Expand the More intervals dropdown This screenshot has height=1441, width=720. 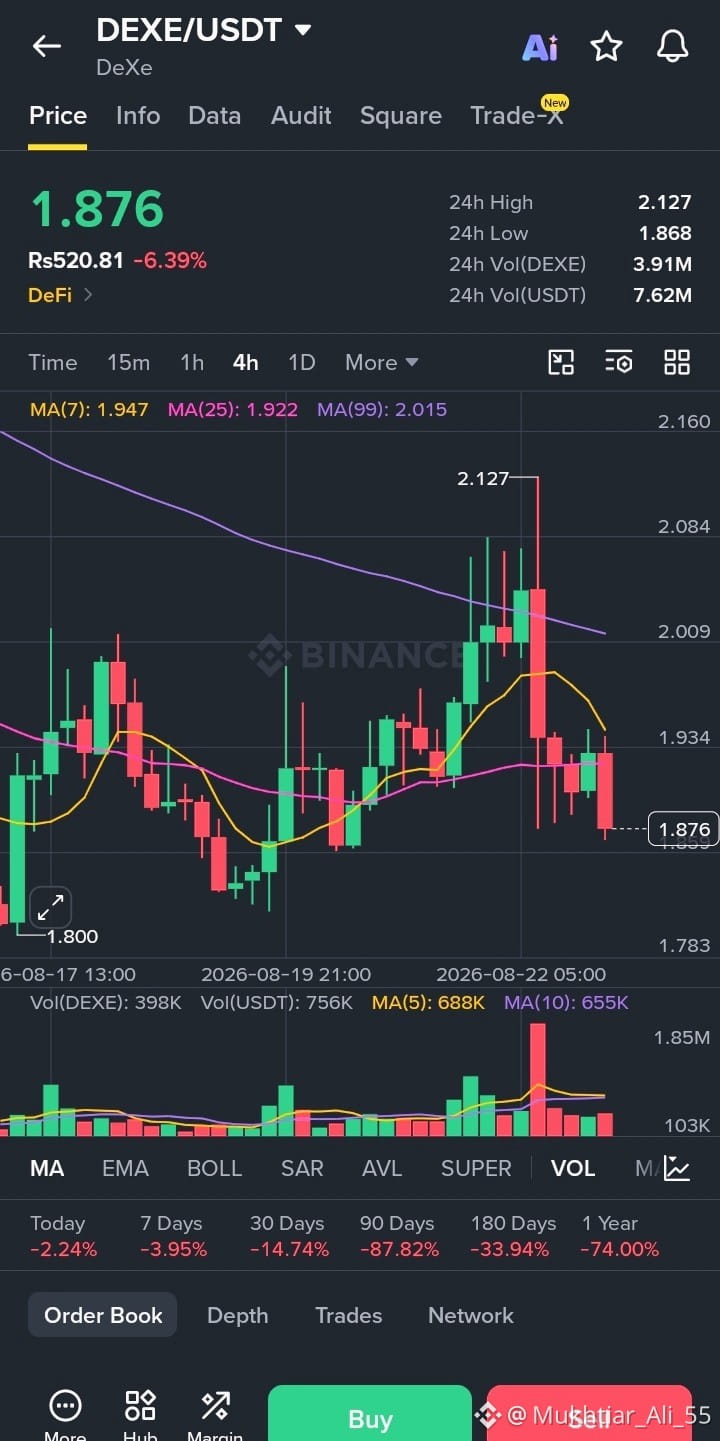tap(381, 362)
